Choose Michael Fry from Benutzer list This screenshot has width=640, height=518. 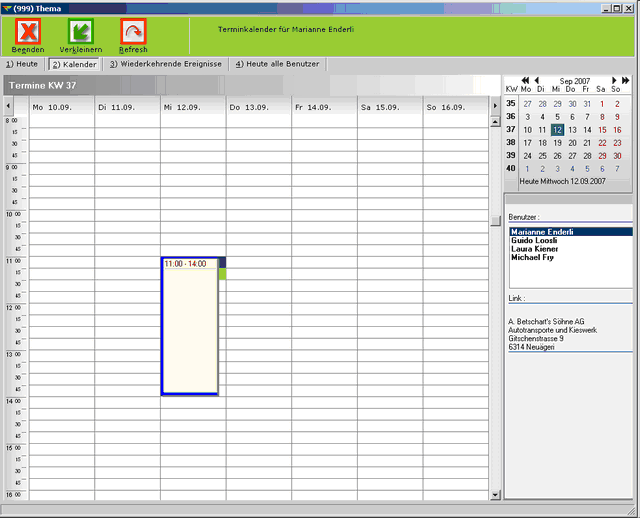532,257
